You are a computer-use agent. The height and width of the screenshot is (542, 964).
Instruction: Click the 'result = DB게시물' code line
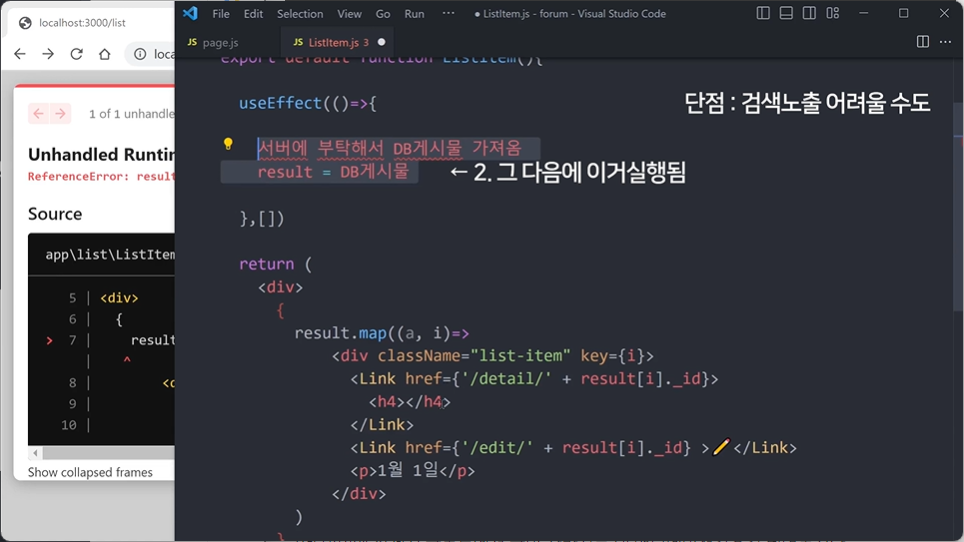(x=333, y=171)
